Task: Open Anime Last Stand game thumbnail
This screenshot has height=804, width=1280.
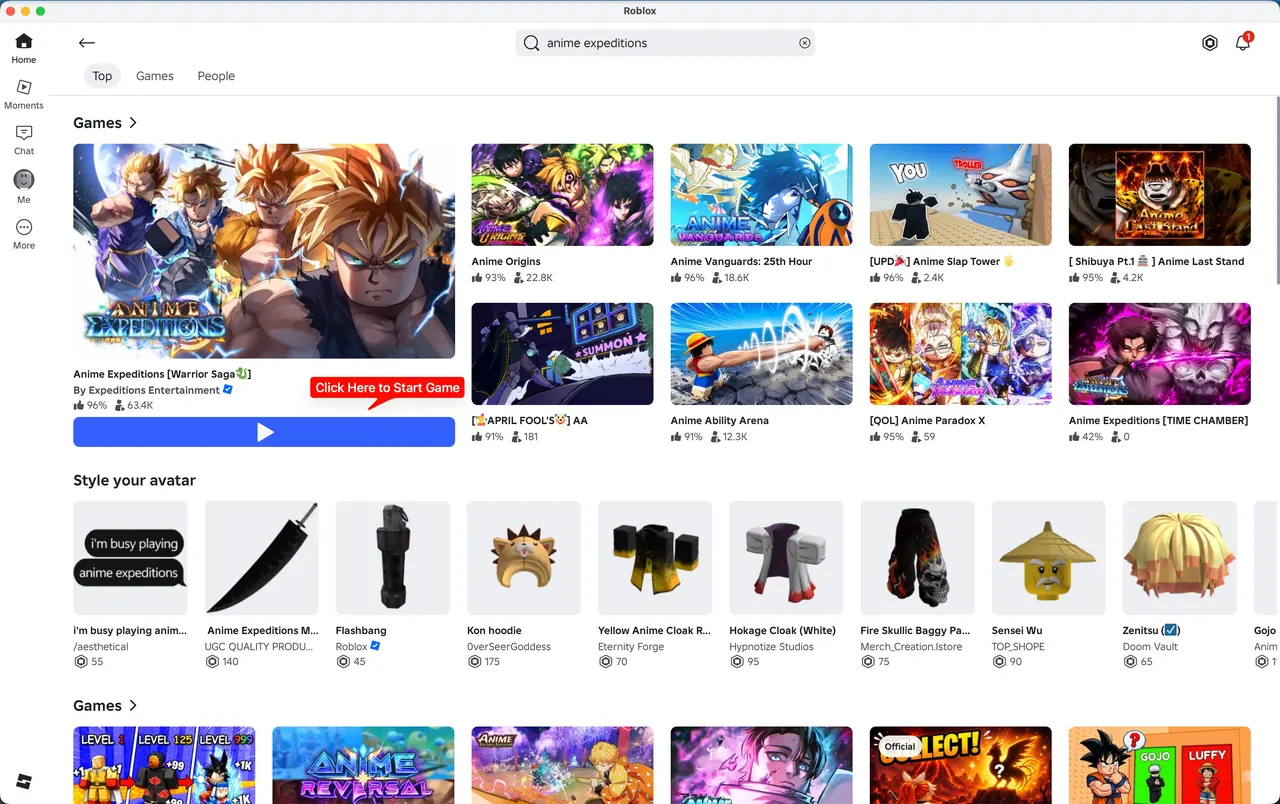Action: pos(1159,195)
